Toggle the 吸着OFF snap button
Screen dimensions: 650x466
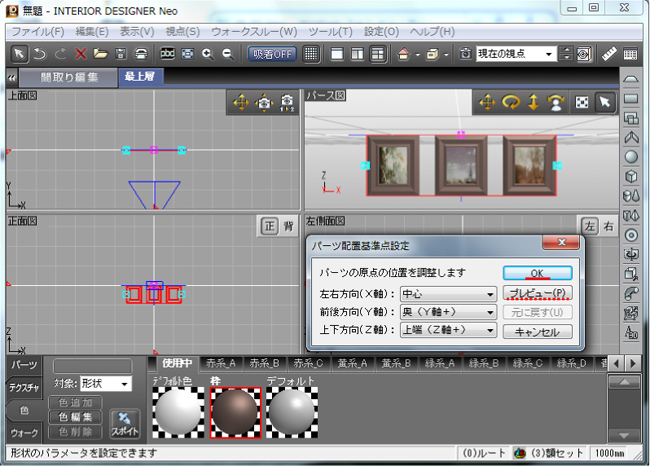273,53
